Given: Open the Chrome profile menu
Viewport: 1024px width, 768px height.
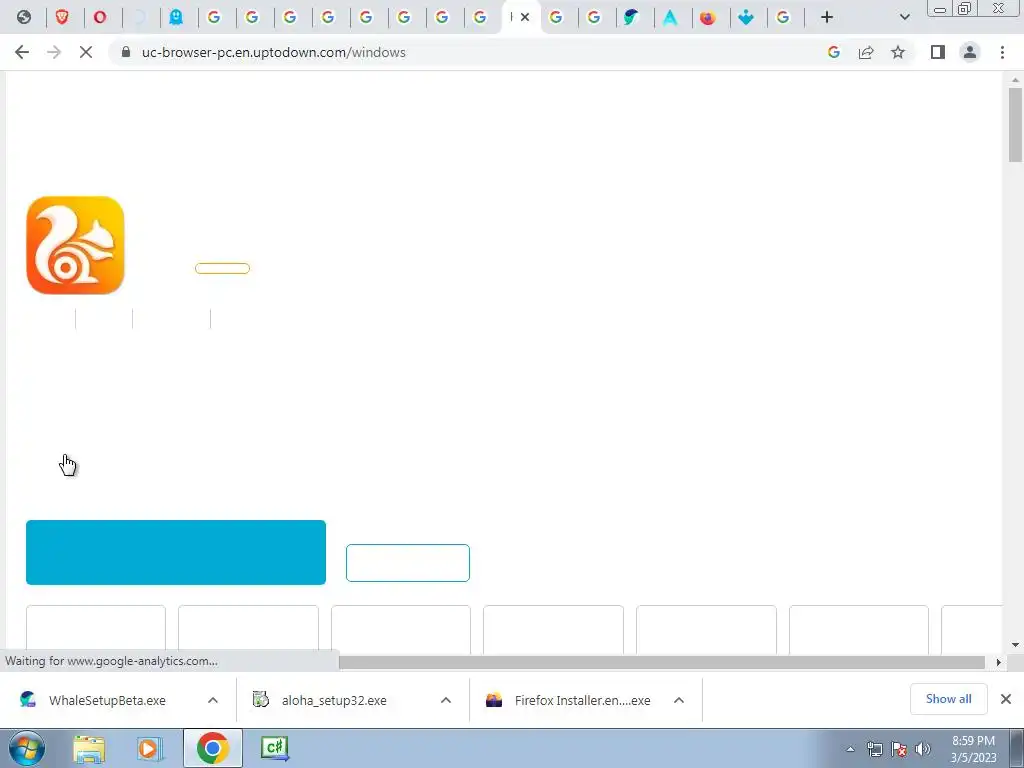Looking at the screenshot, I should coord(970,52).
